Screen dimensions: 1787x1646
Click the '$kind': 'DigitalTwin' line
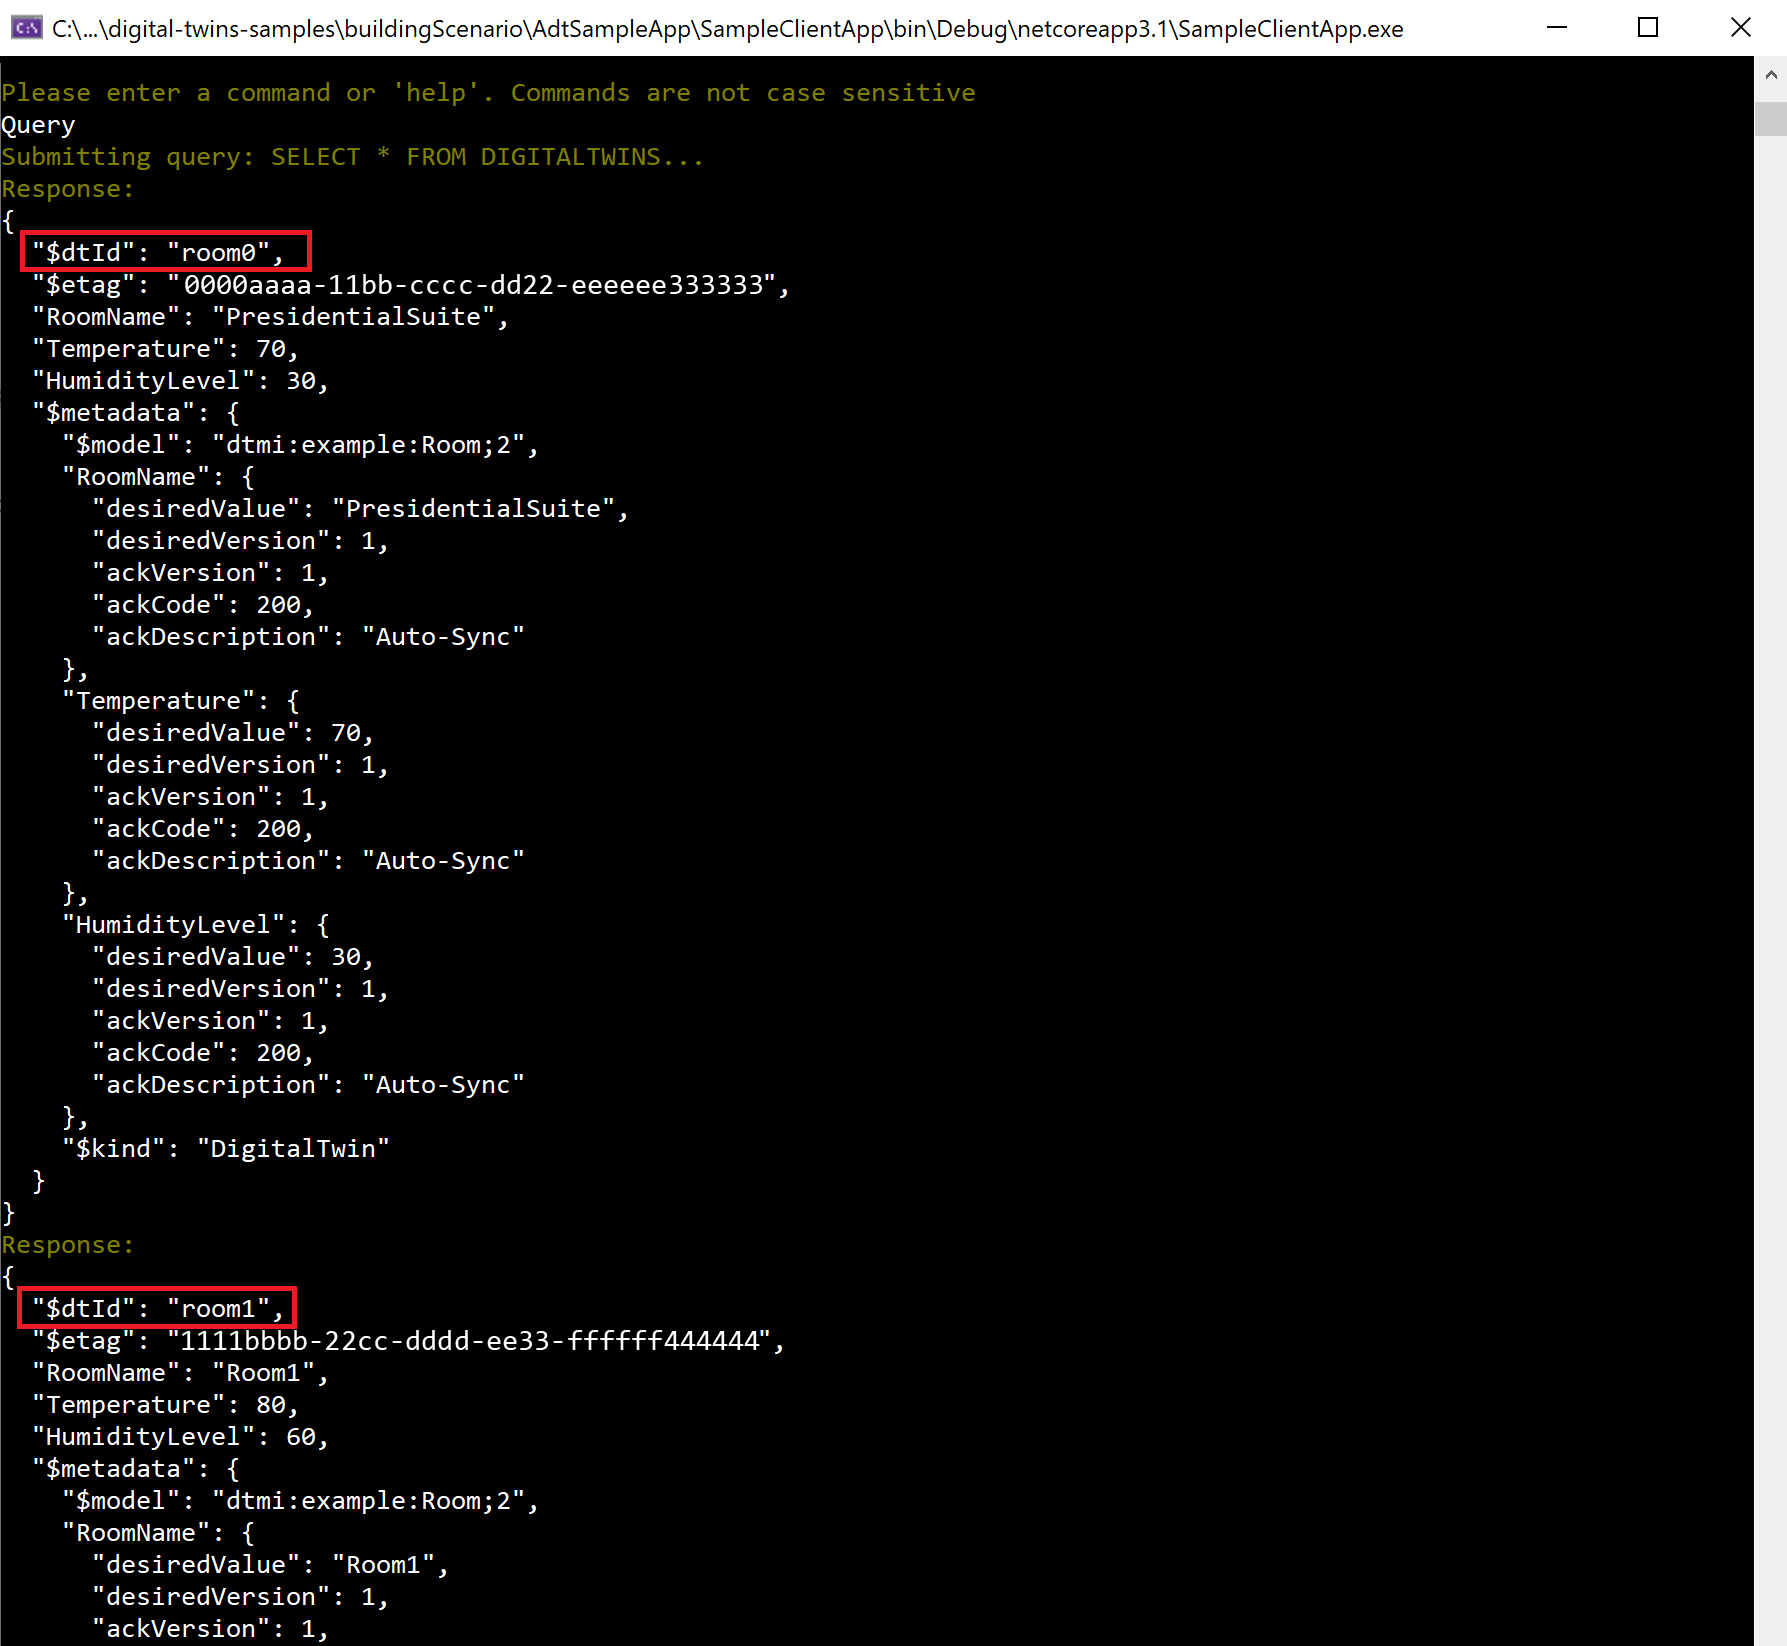point(226,1149)
